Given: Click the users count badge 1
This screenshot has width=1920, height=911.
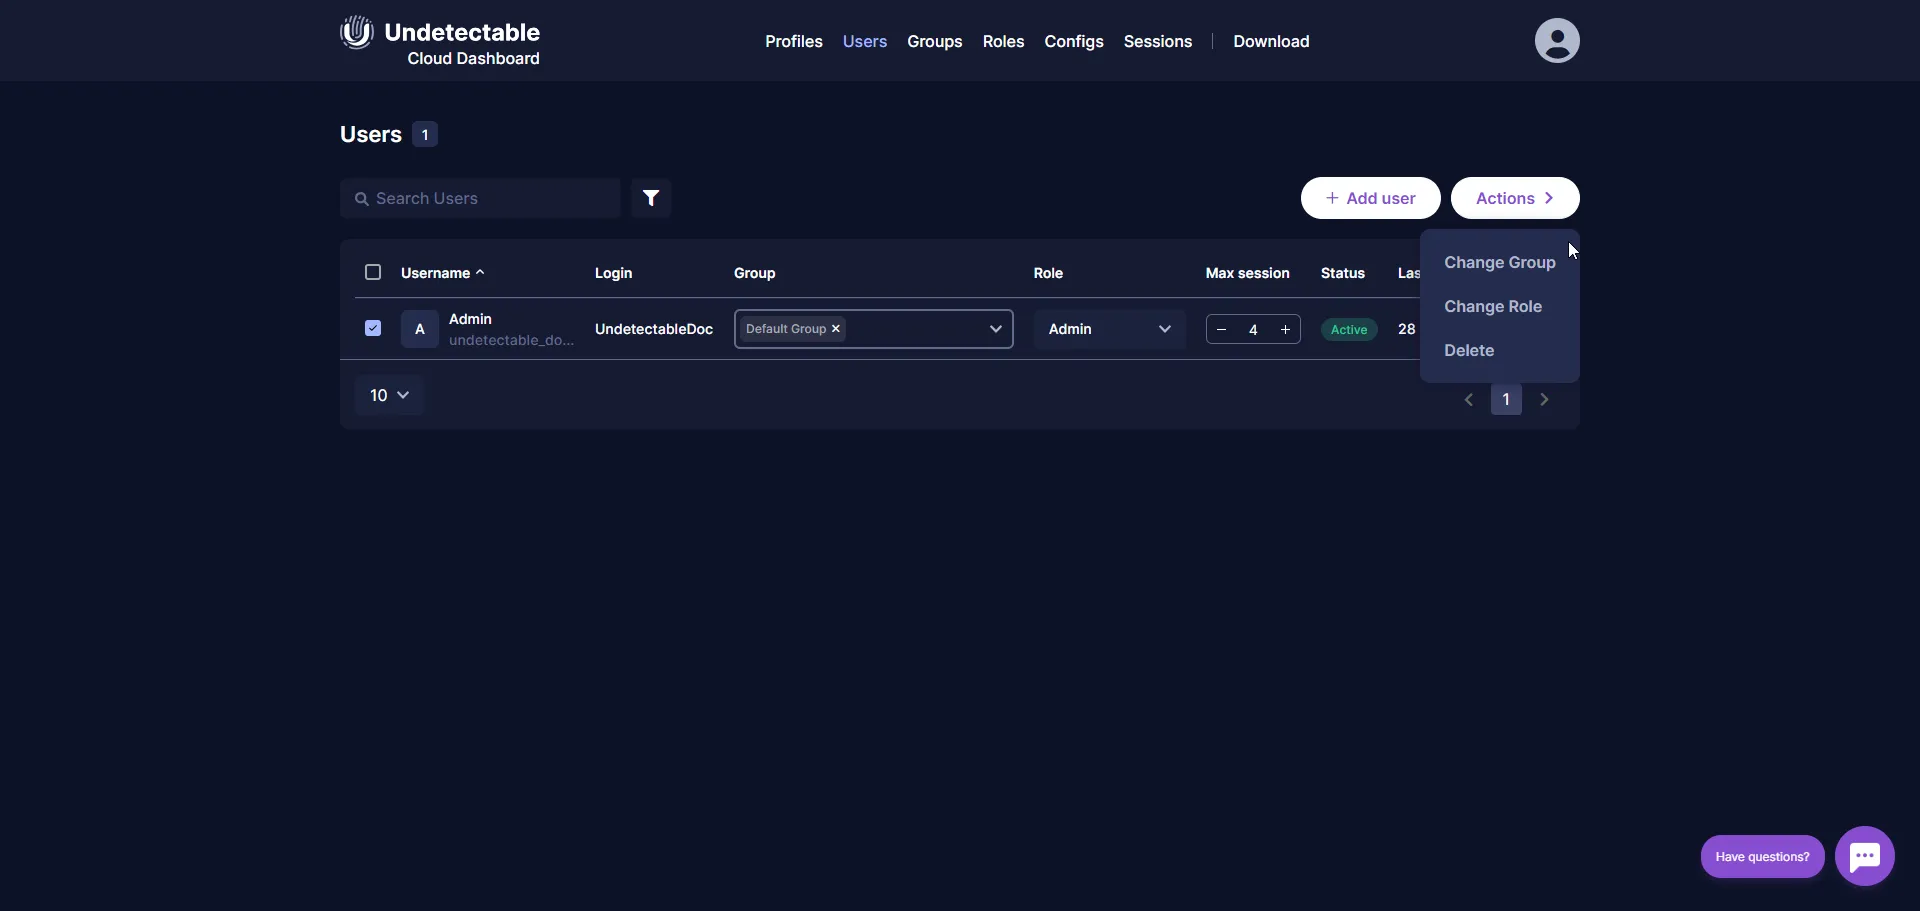Looking at the screenshot, I should [425, 134].
